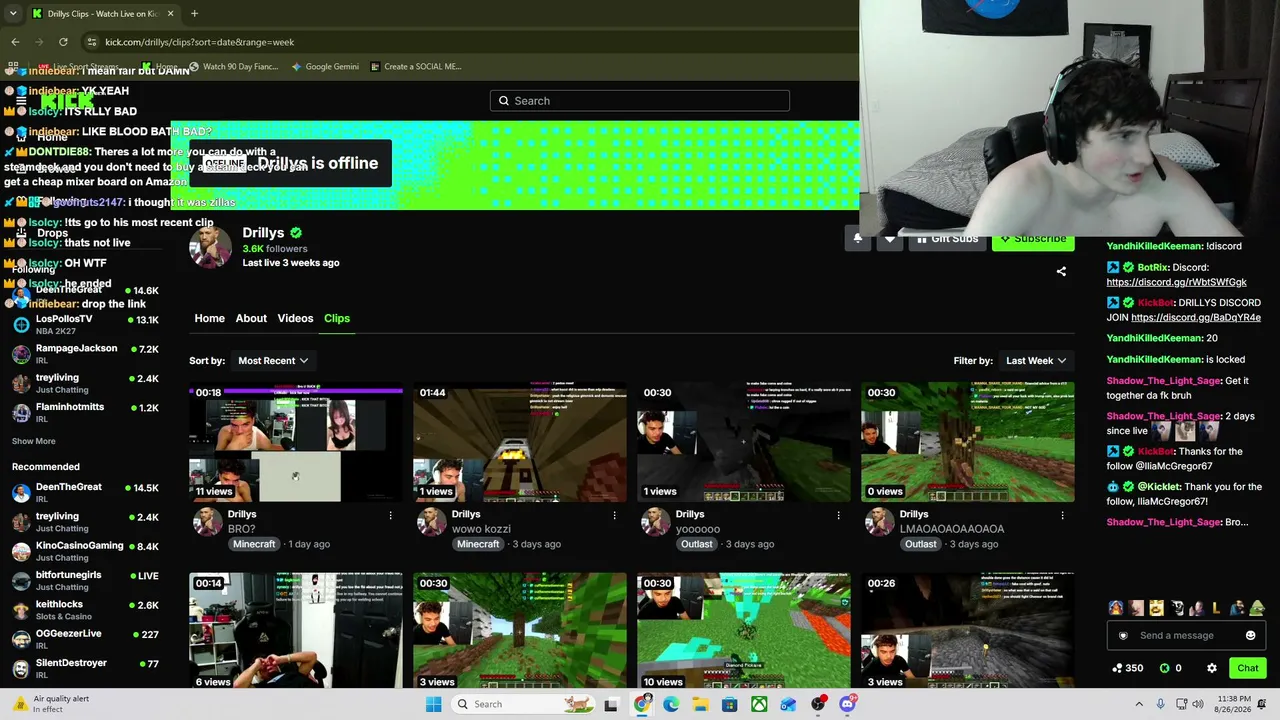Open SilentDestroyer channel in Recommended
1280x720 pixels.
85,668
